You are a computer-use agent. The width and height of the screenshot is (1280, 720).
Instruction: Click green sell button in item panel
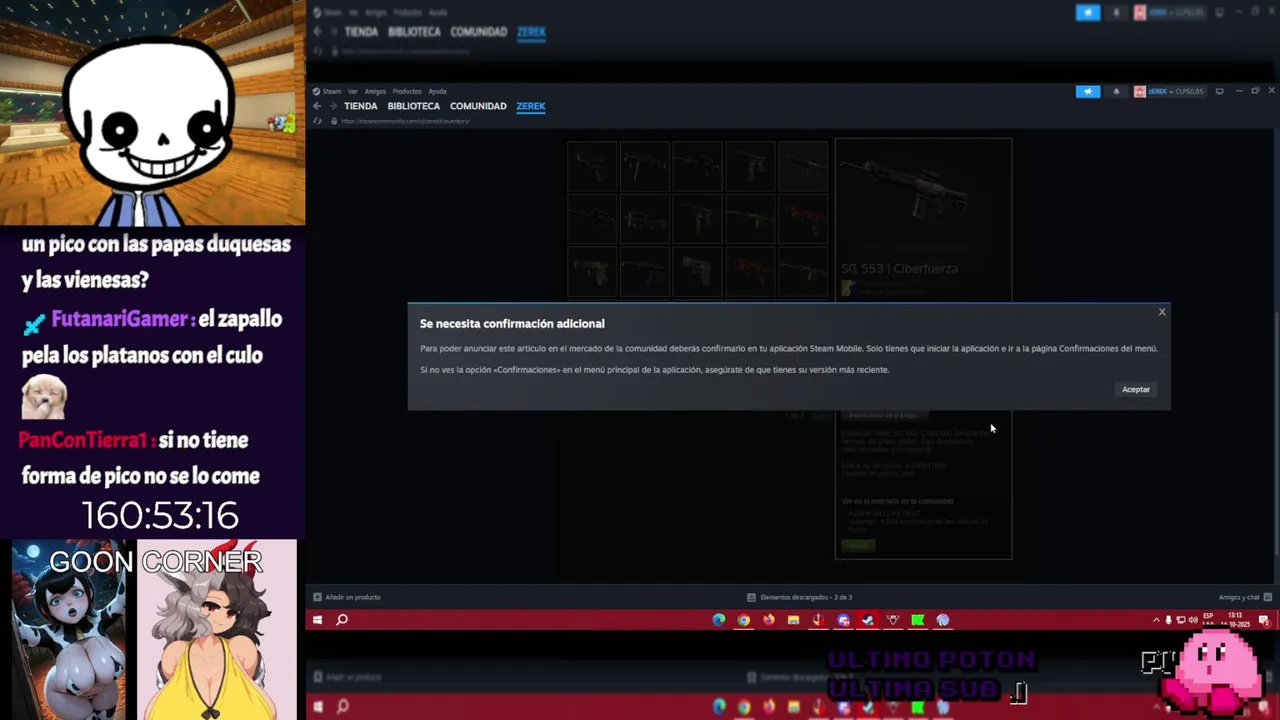point(858,545)
